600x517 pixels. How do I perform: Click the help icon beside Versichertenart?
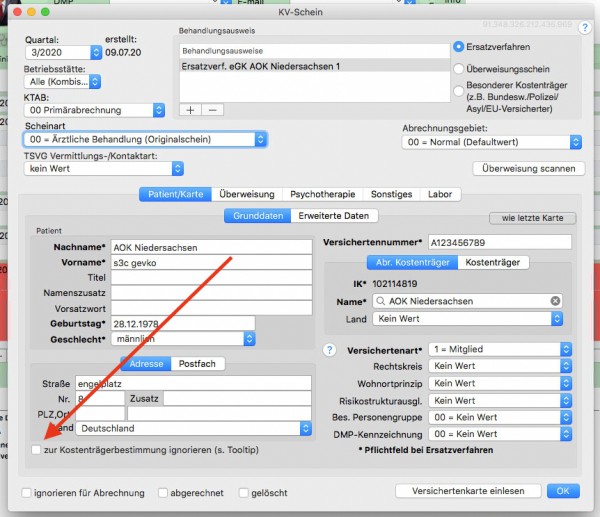point(329,350)
